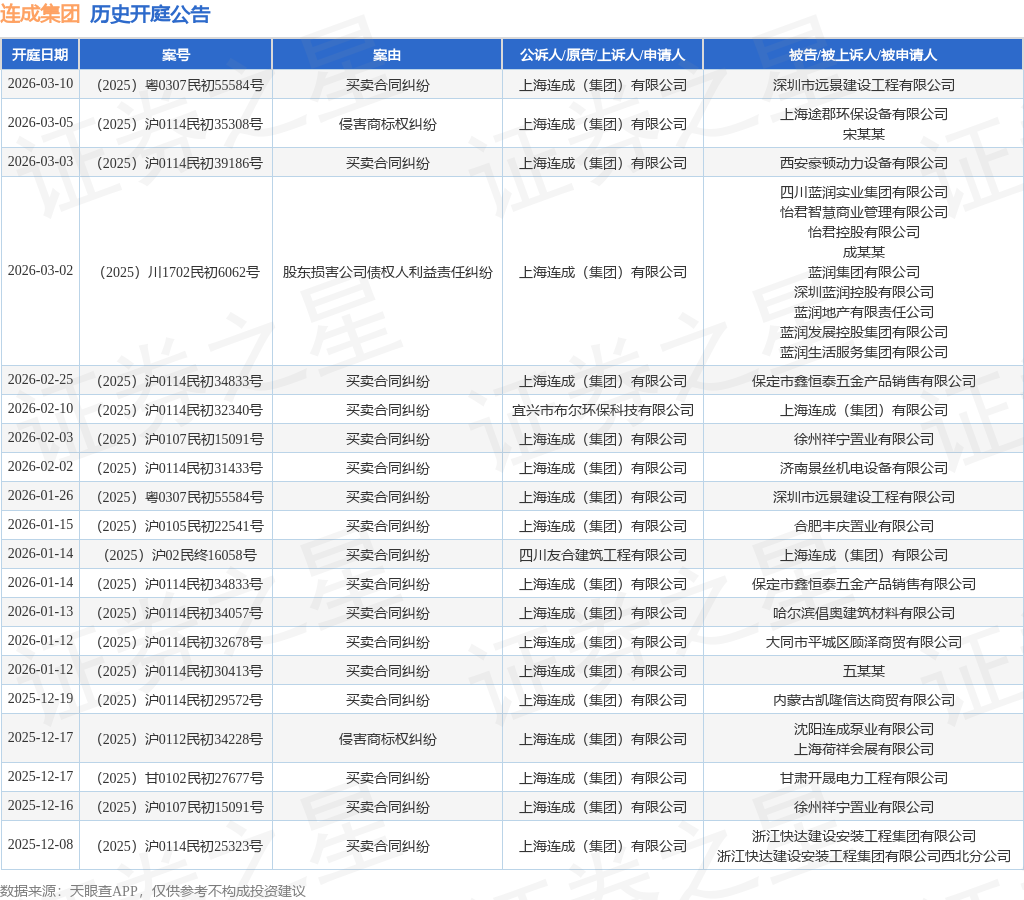1024x900 pixels.
Task: Click the 数据来源 天眼查APP footer note
Action: point(153,891)
